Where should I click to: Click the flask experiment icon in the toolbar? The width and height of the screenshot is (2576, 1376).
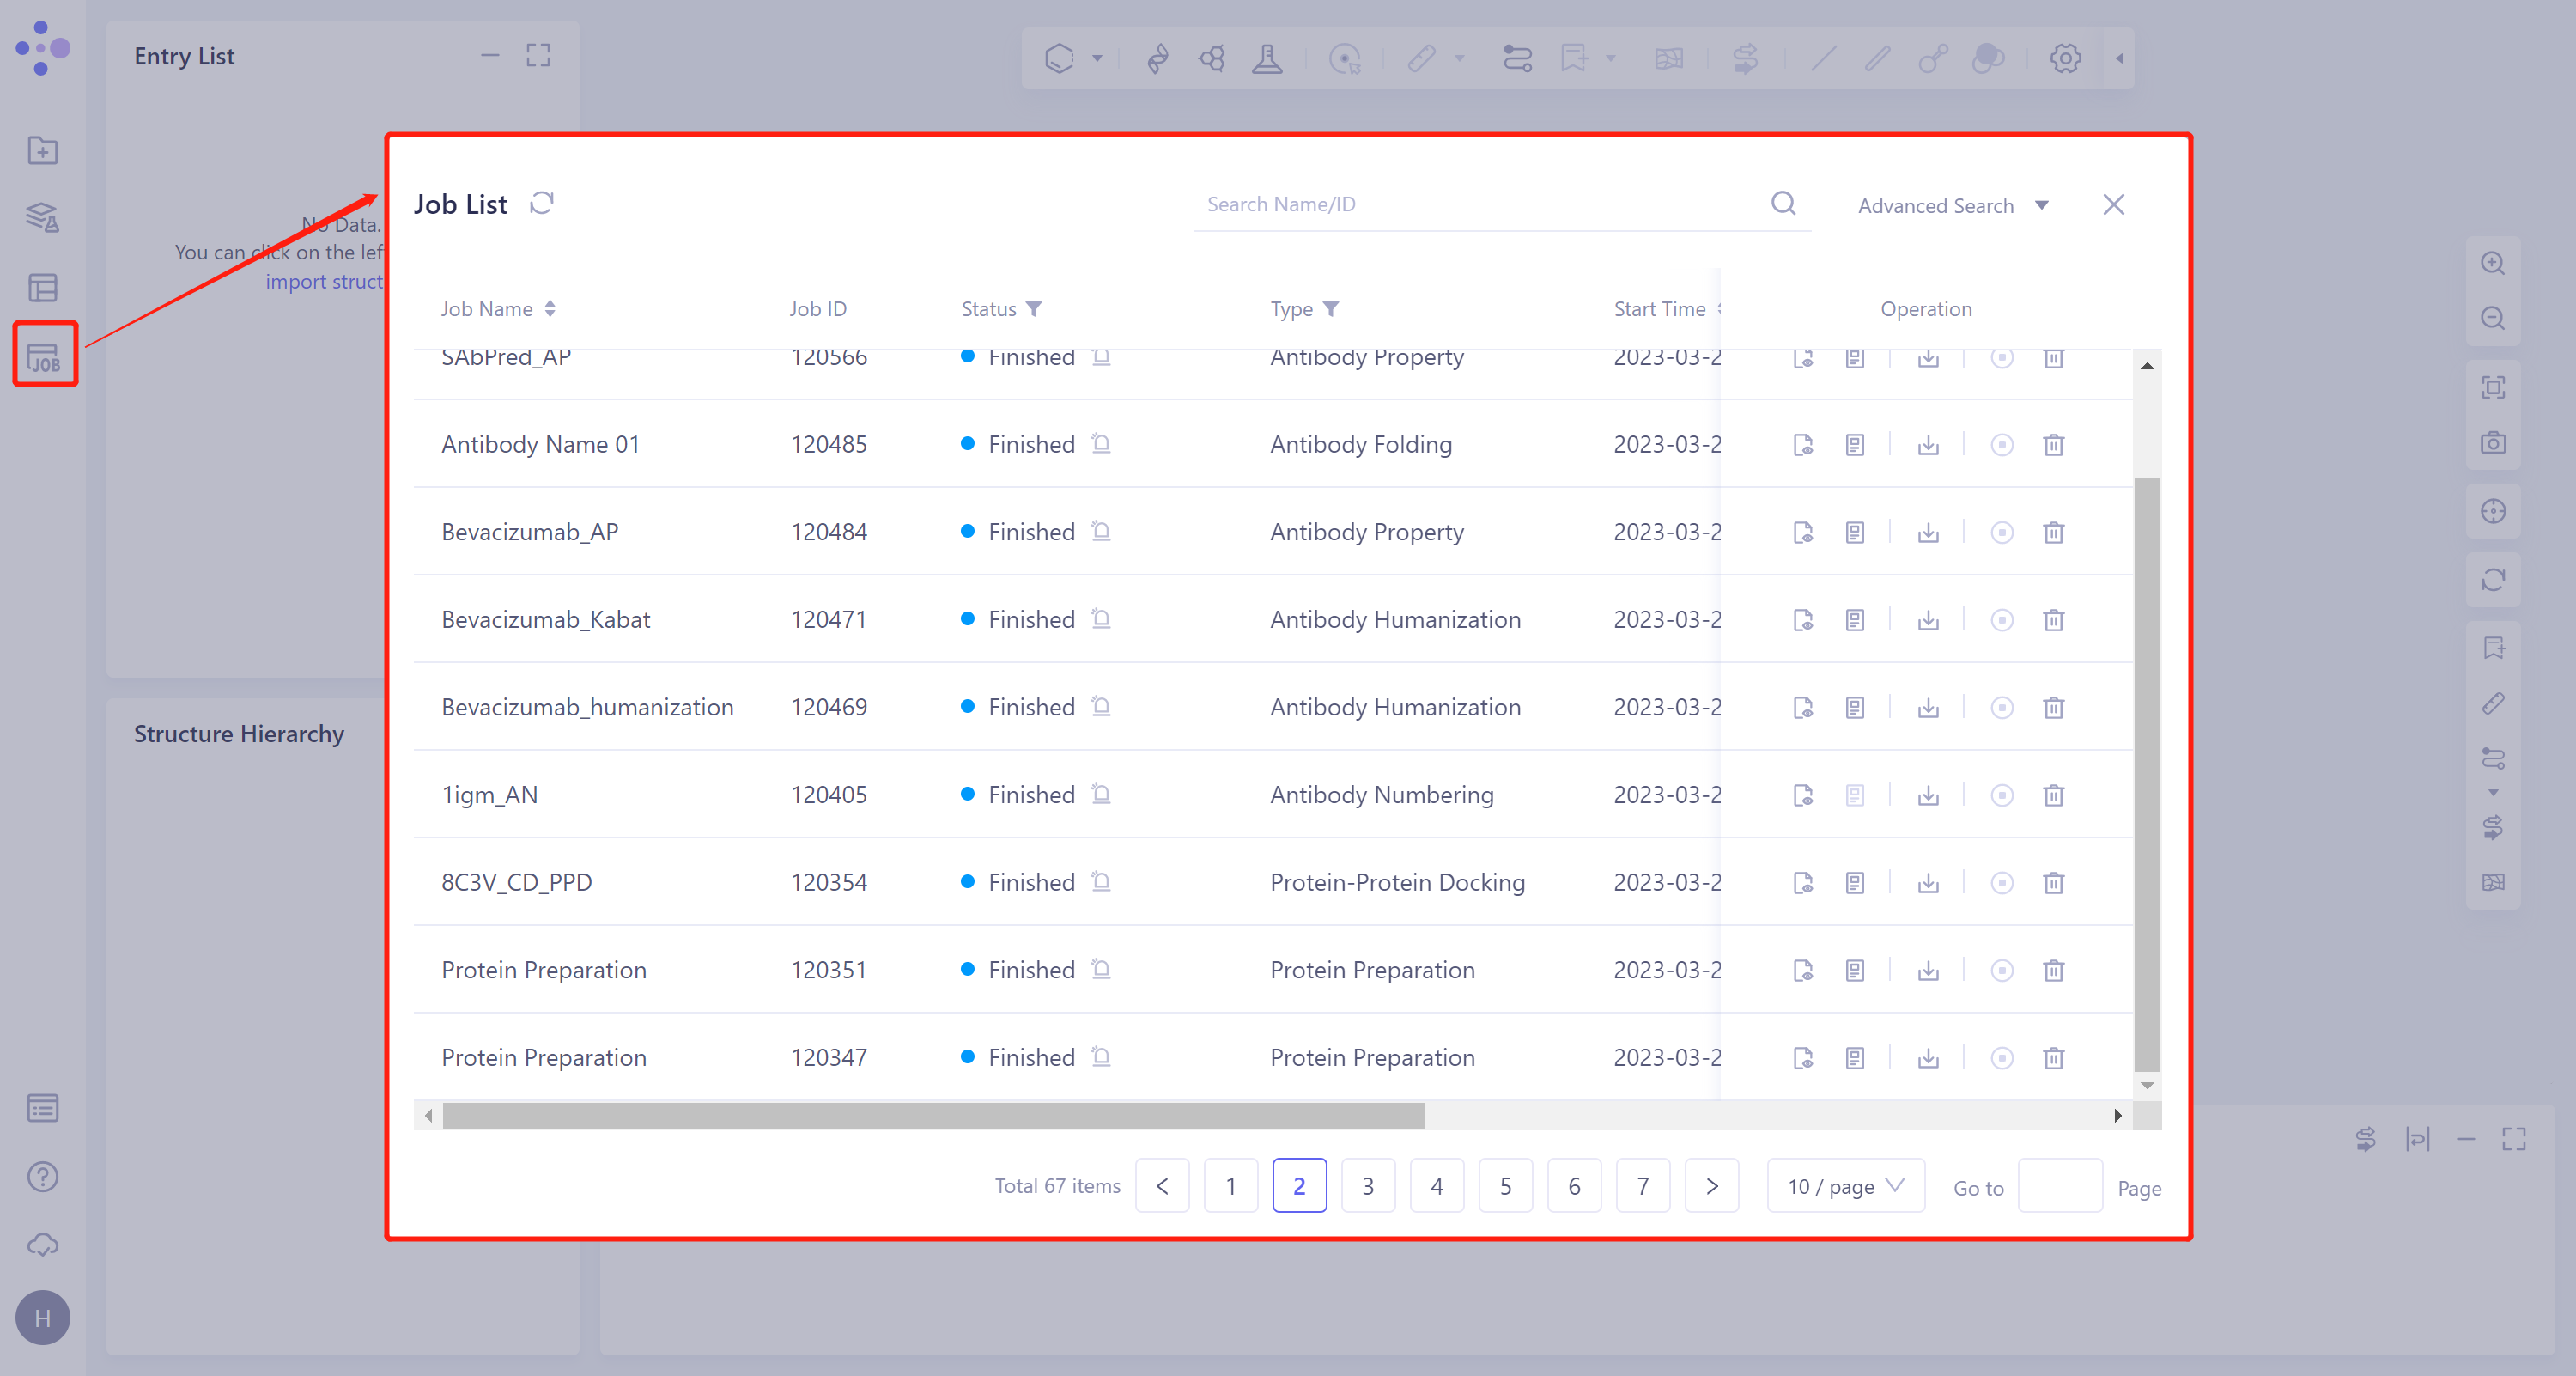(x=1268, y=58)
